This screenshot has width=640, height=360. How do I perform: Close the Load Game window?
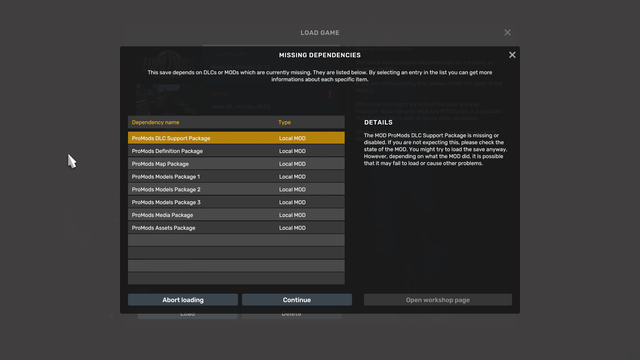[x=507, y=32]
